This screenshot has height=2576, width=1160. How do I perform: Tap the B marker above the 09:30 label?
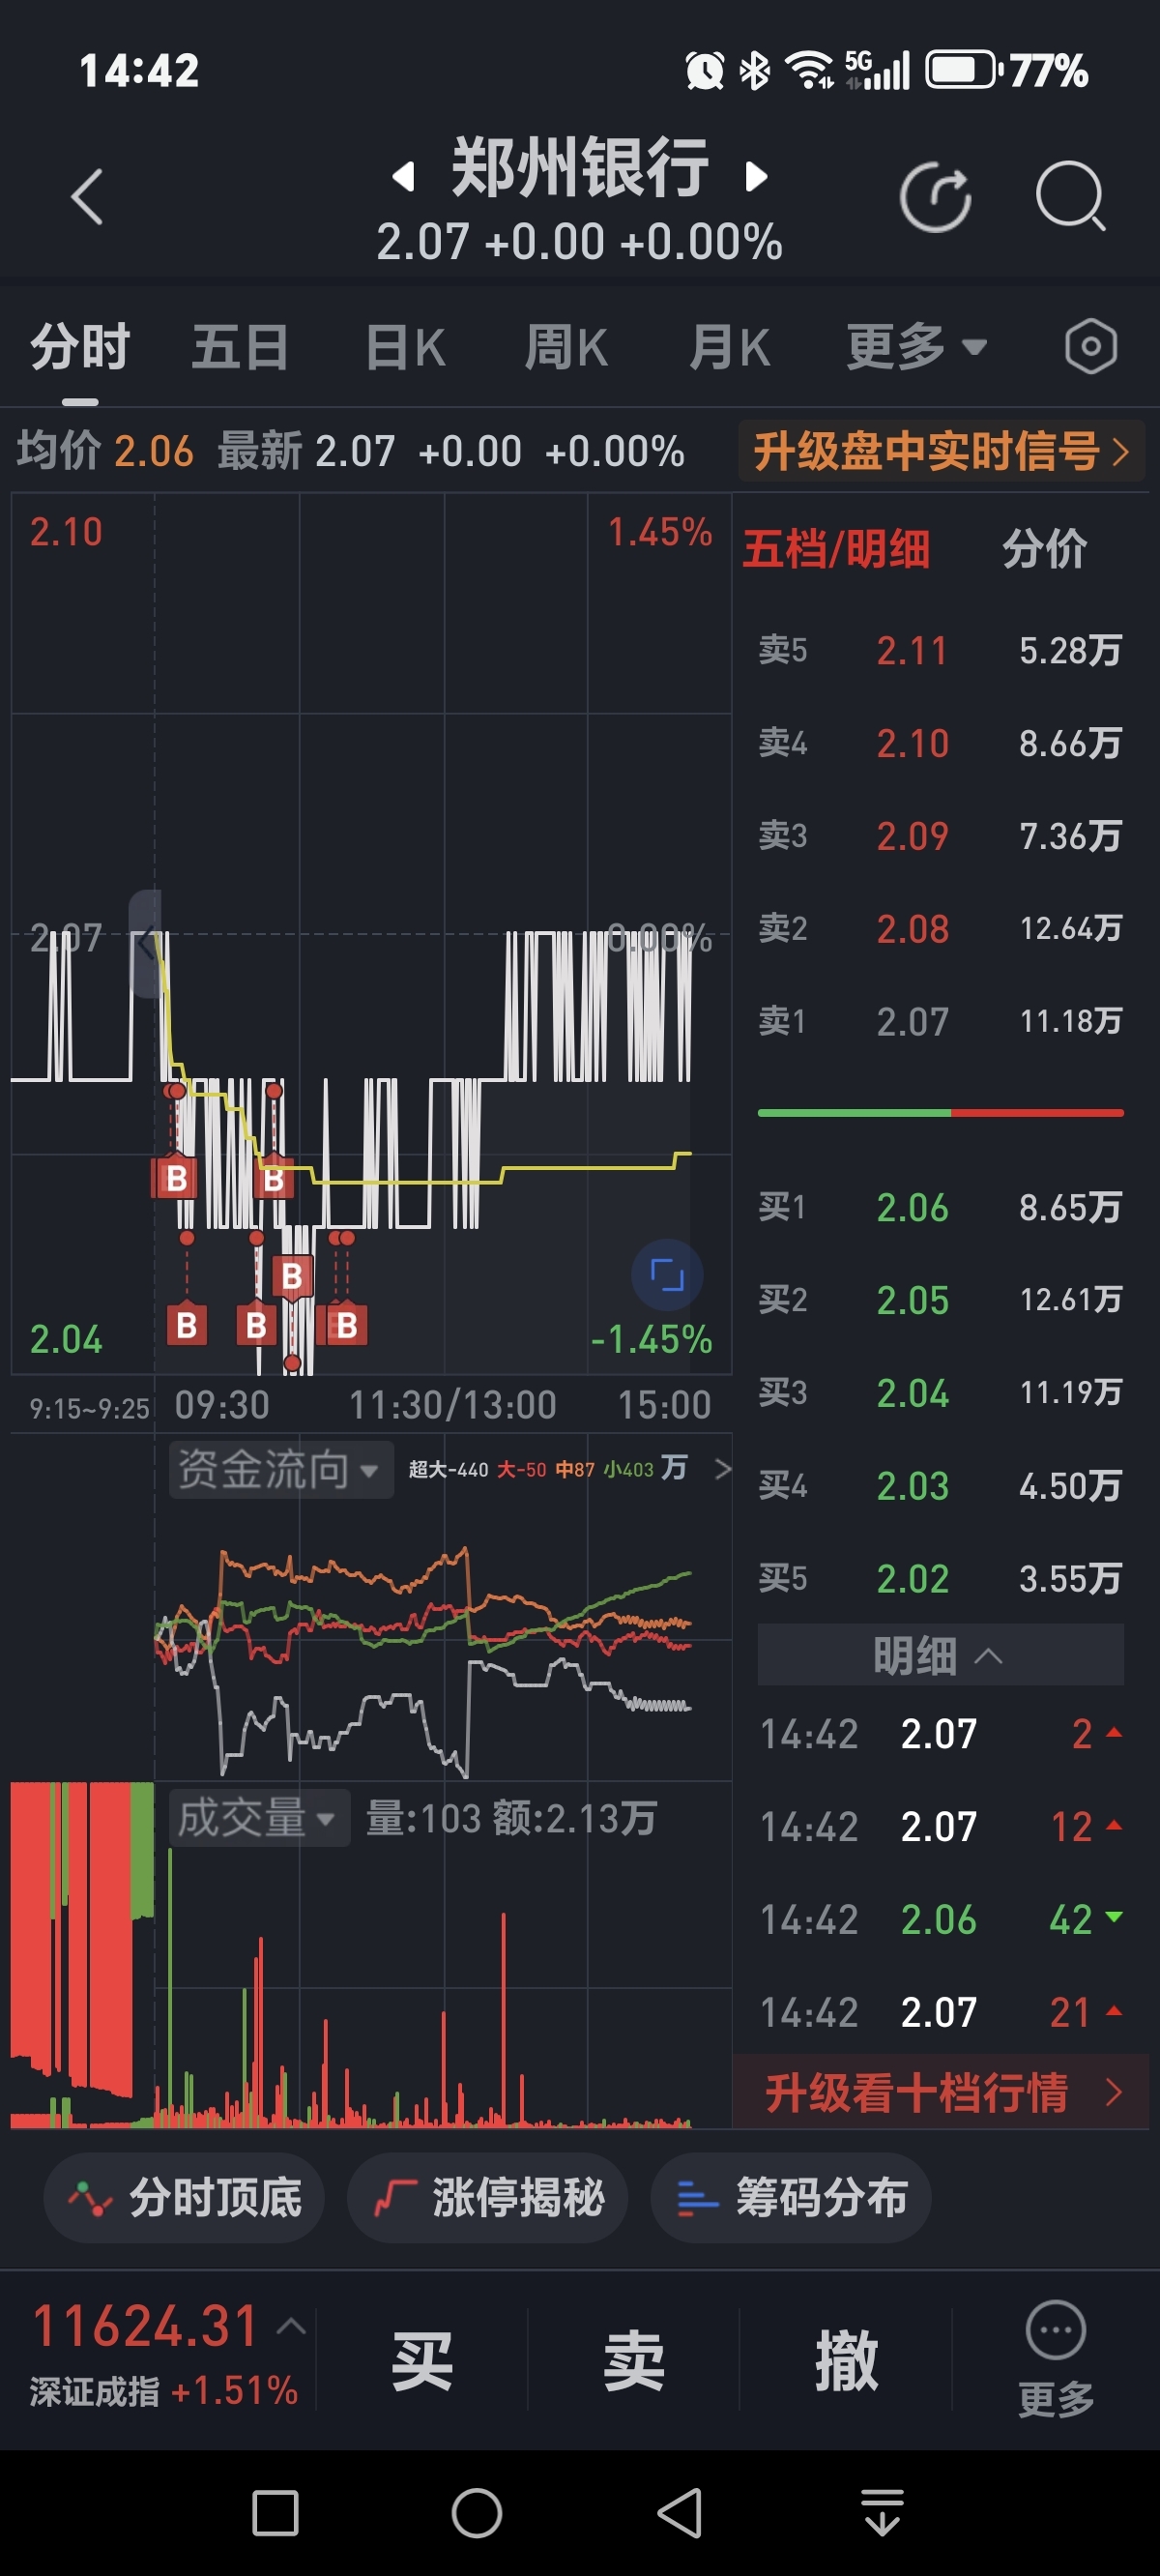point(186,1325)
